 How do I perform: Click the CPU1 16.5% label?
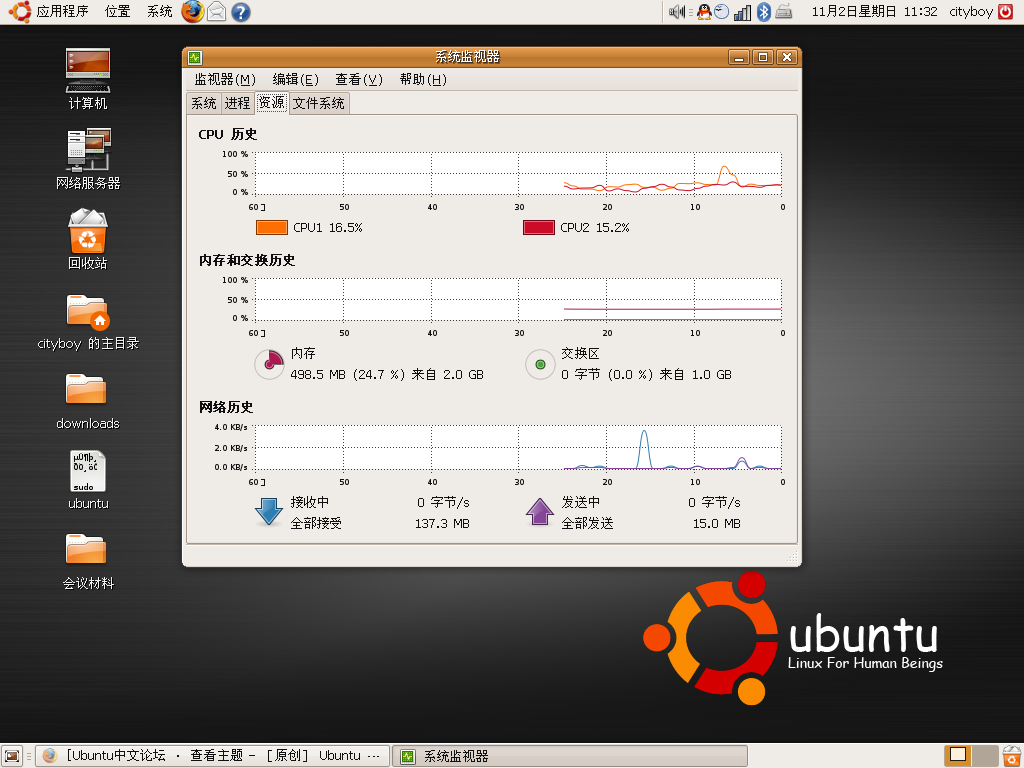[328, 228]
